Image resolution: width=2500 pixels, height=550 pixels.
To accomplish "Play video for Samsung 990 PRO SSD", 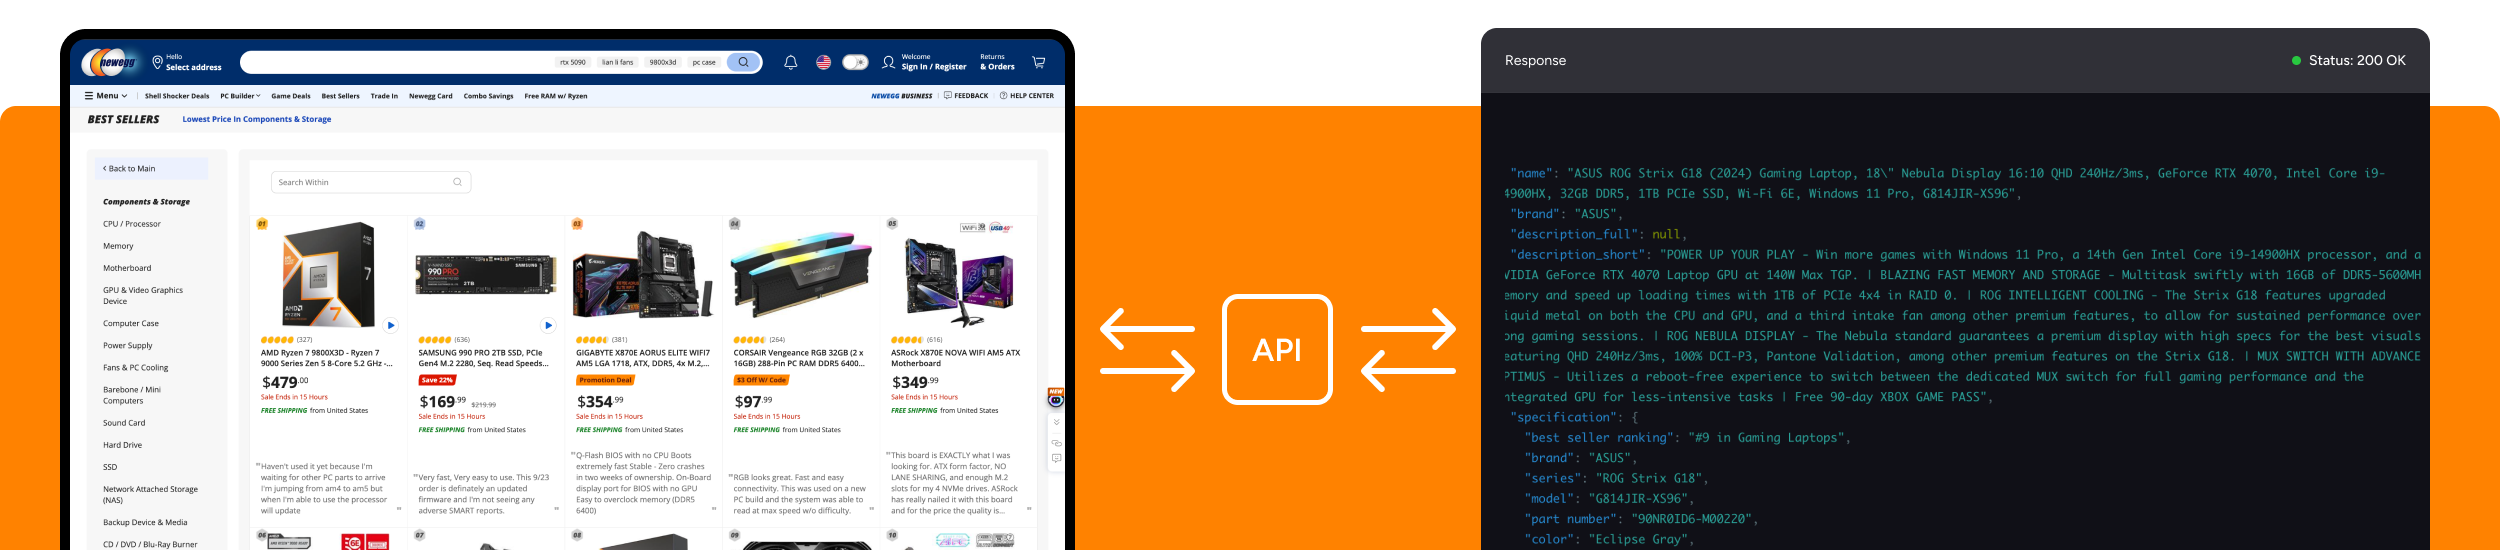I will [548, 325].
